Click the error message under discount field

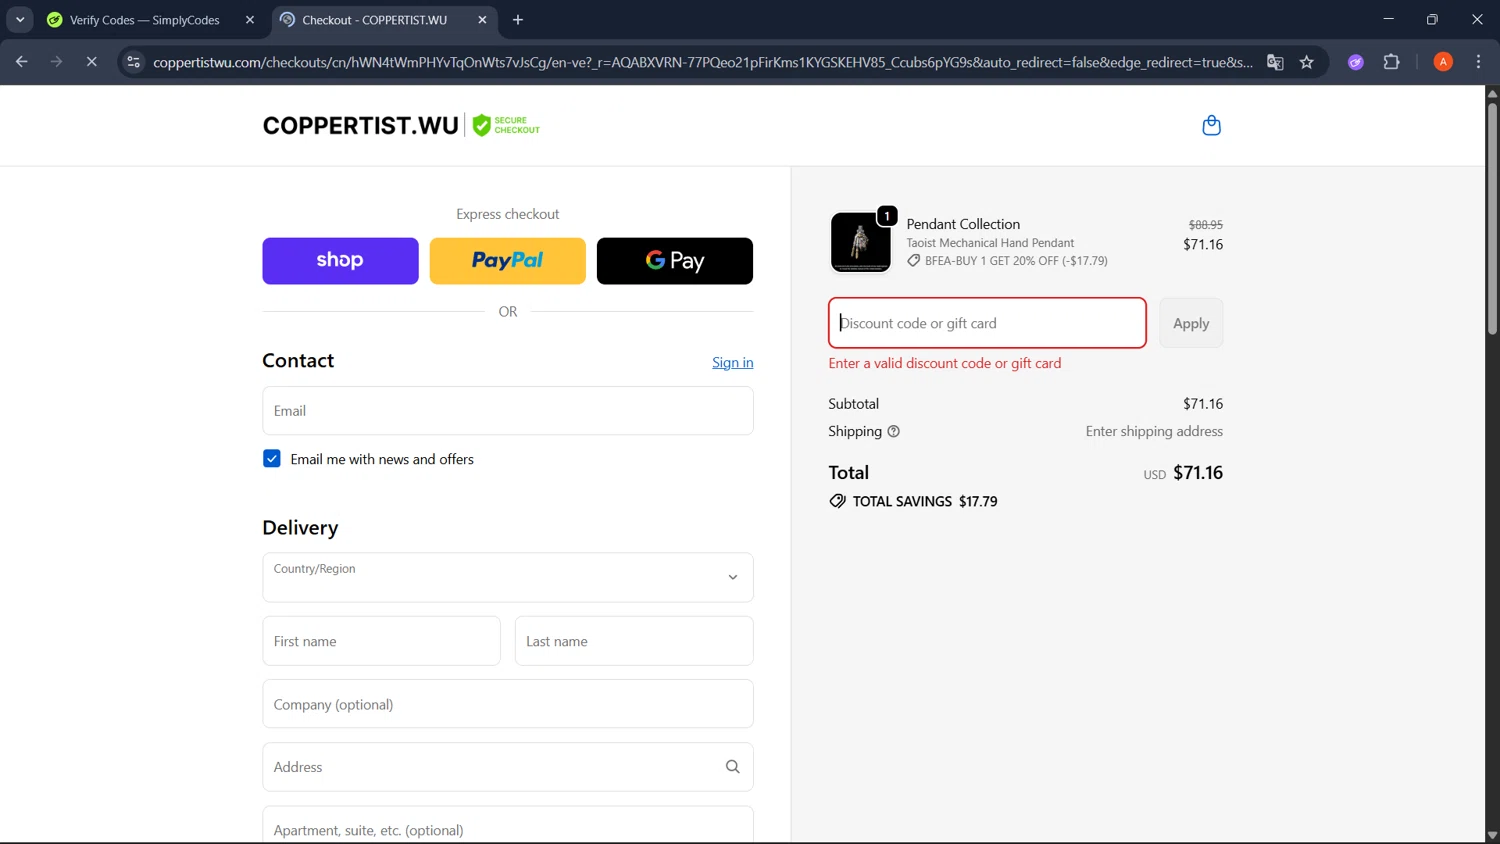(x=945, y=363)
